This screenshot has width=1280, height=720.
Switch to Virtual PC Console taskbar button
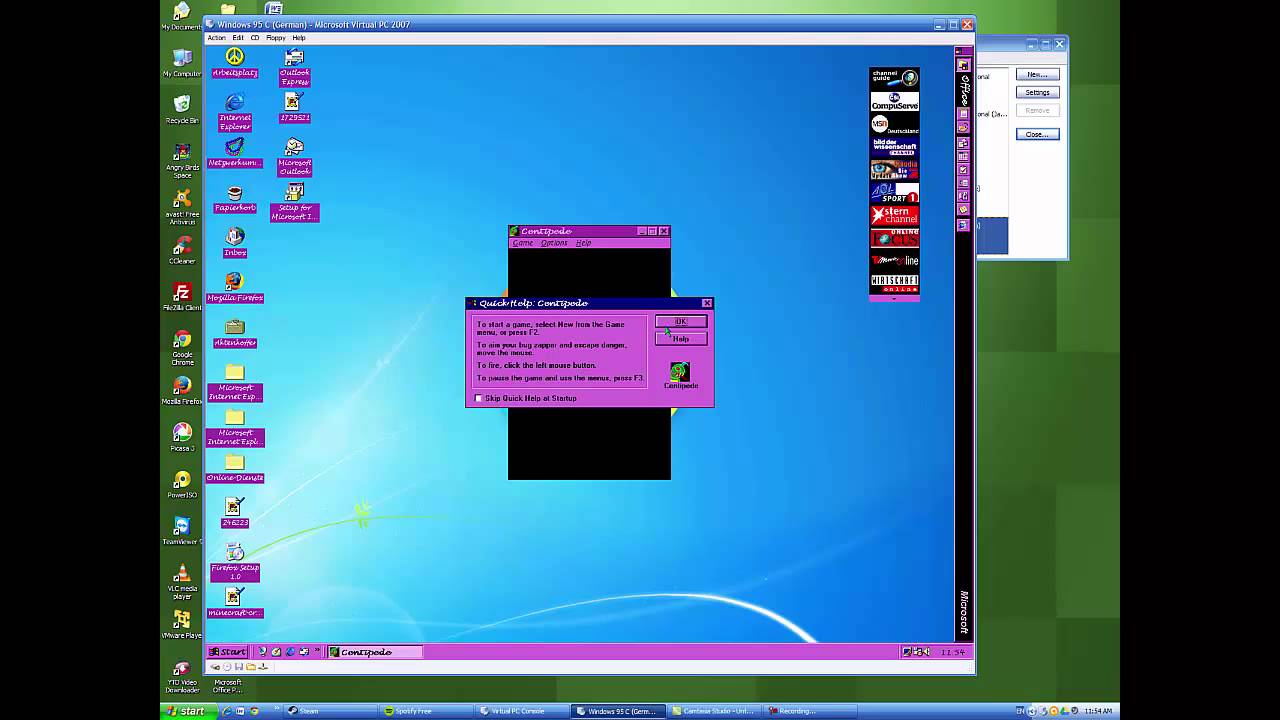[x=522, y=711]
